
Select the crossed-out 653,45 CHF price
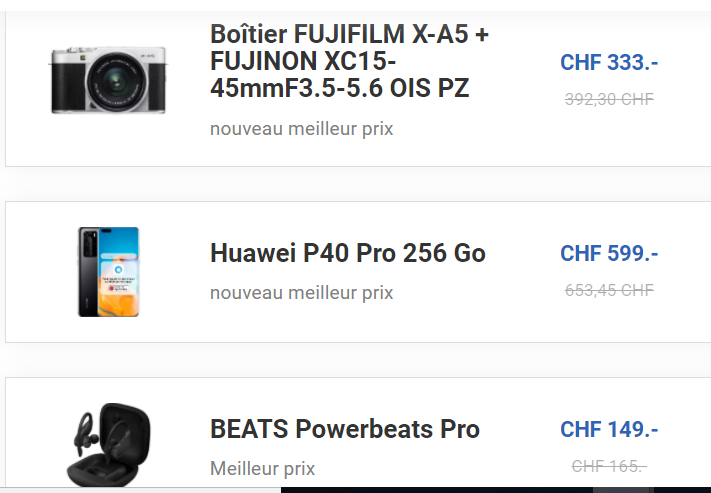609,290
